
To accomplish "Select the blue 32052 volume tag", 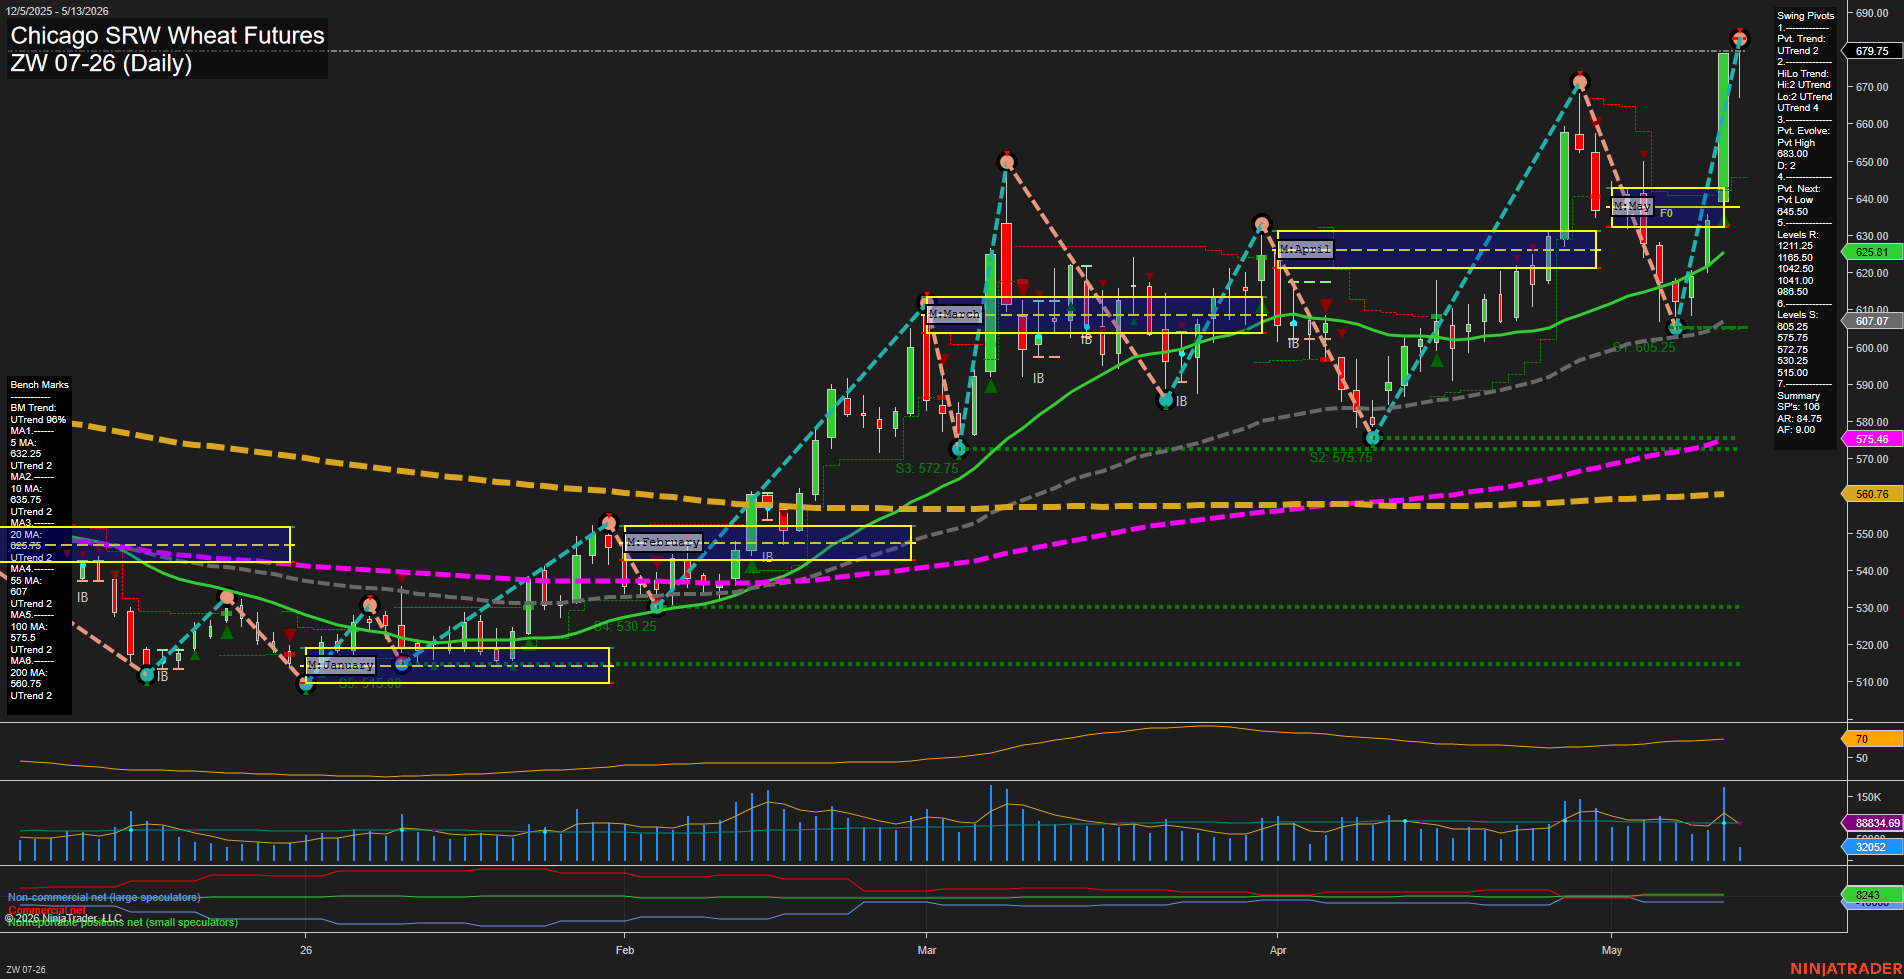I will pyautogui.click(x=1872, y=847).
